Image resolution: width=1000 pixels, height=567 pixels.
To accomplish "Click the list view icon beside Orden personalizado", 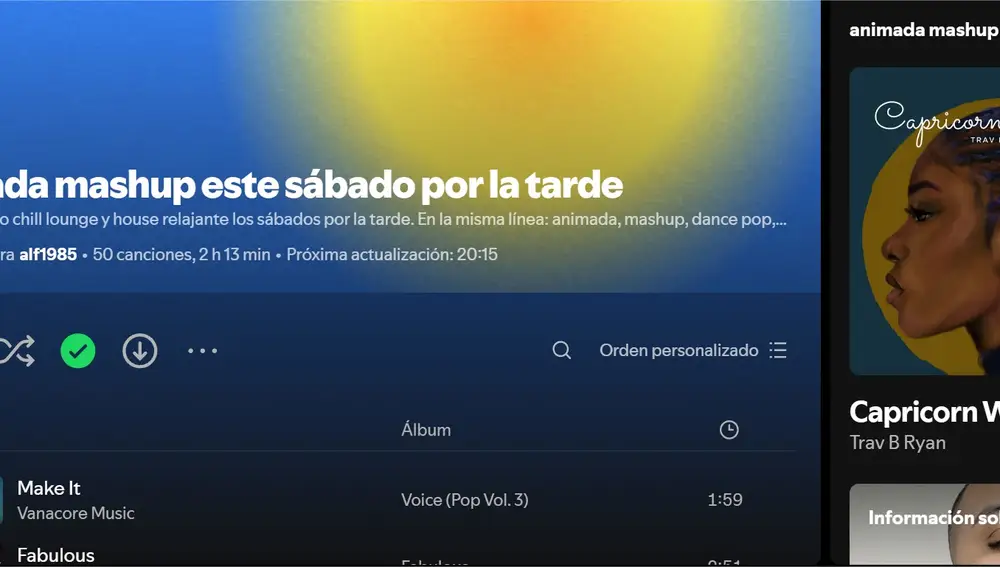I will click(x=778, y=350).
